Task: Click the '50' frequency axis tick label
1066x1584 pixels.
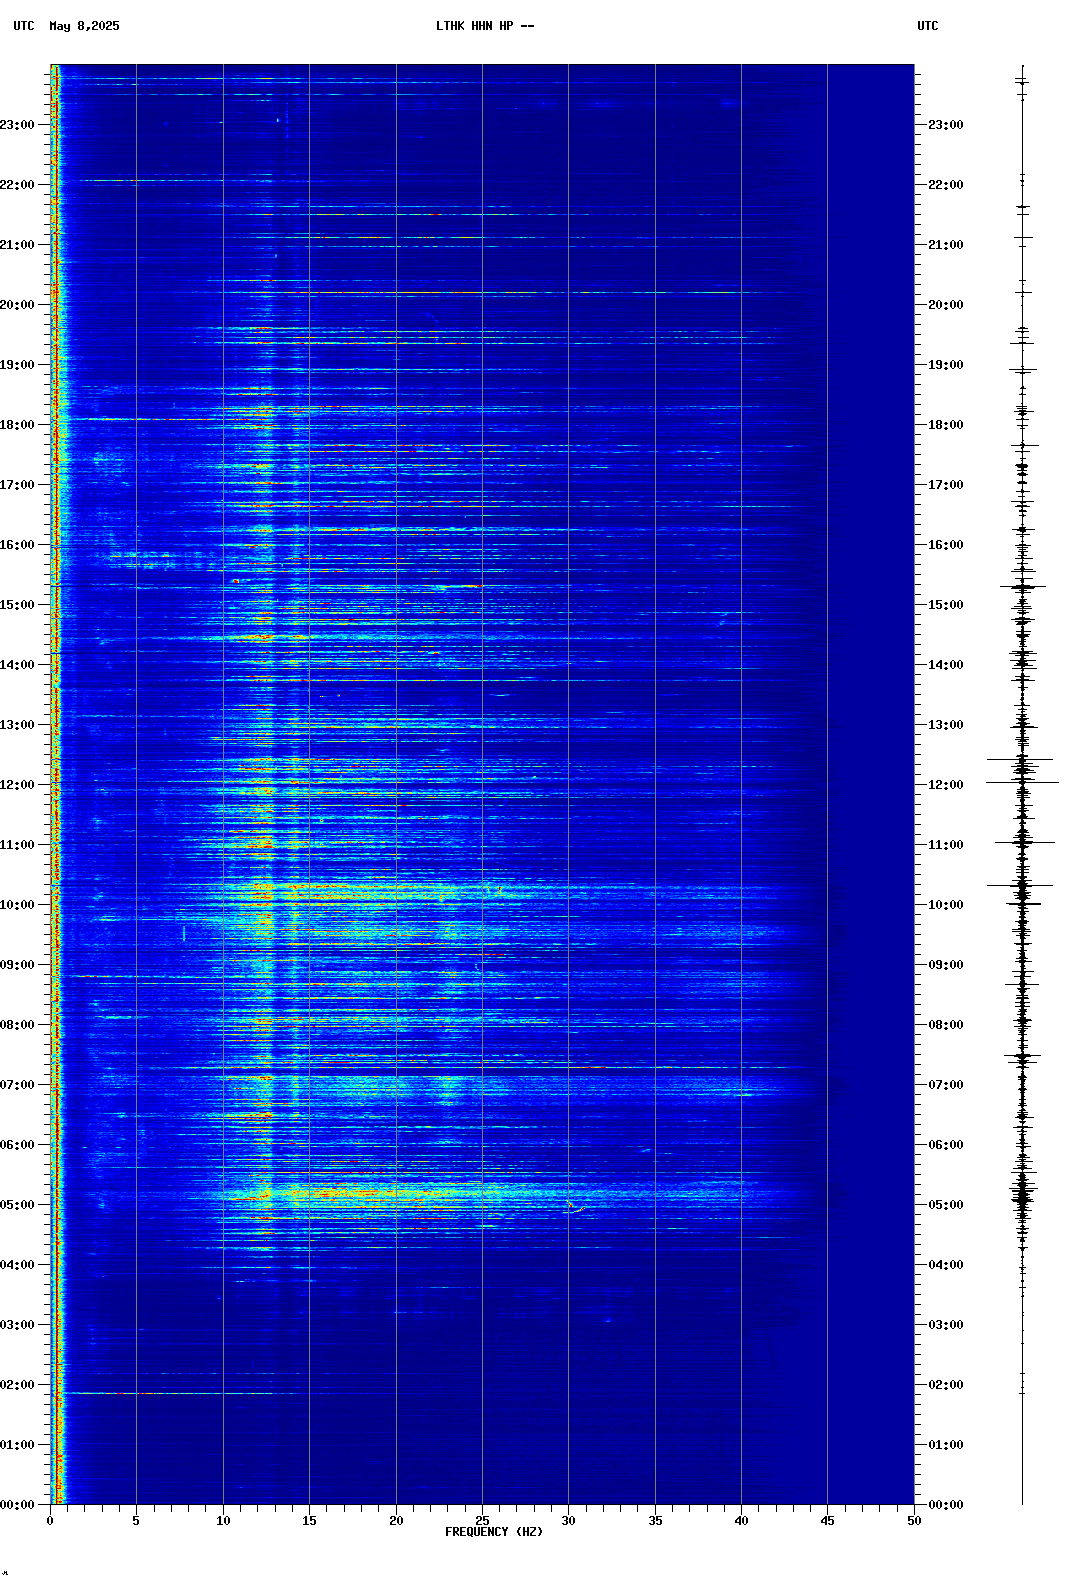Action: [914, 1521]
